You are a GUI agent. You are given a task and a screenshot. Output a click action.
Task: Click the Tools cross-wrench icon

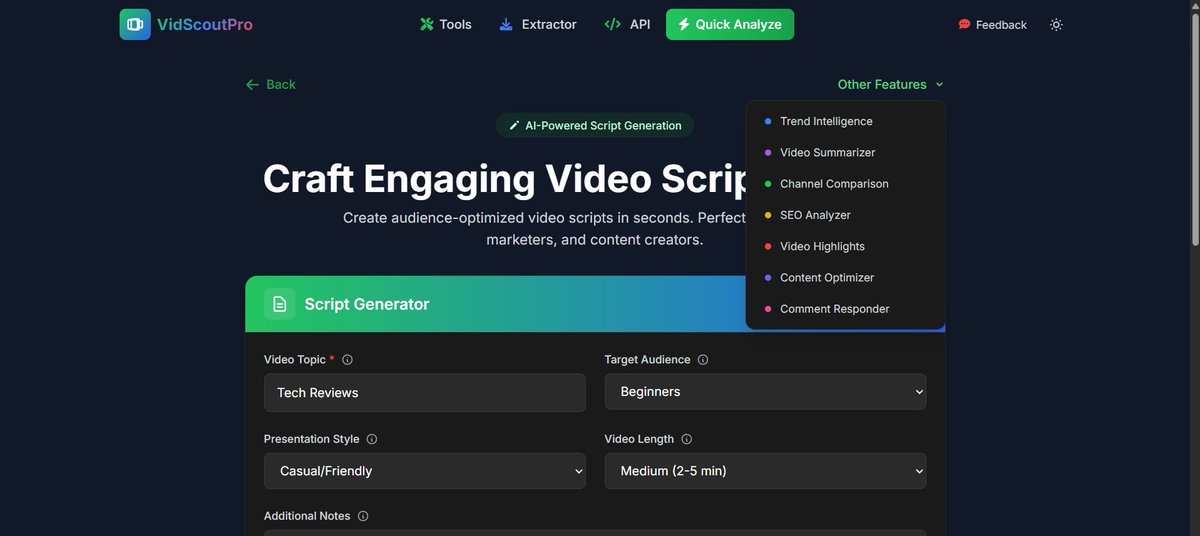click(427, 24)
